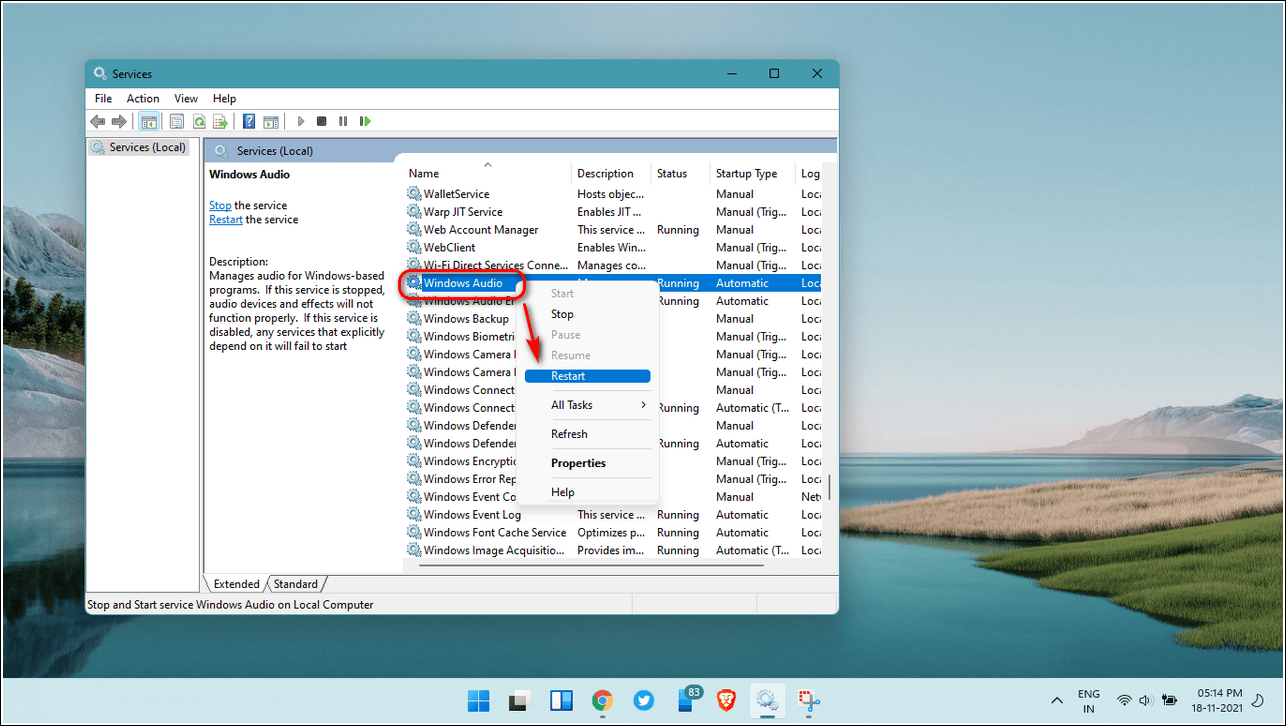Click the Restart the service link
Image resolution: width=1286 pixels, height=726 pixels.
(225, 219)
